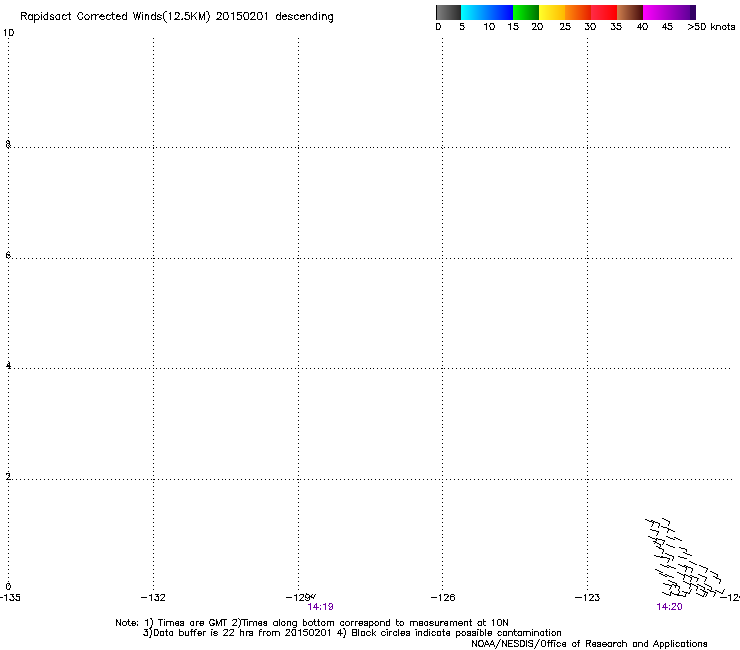Click the longitude '-132' axis label
Image resolution: width=740 pixels, height=650 pixels.
tap(153, 598)
